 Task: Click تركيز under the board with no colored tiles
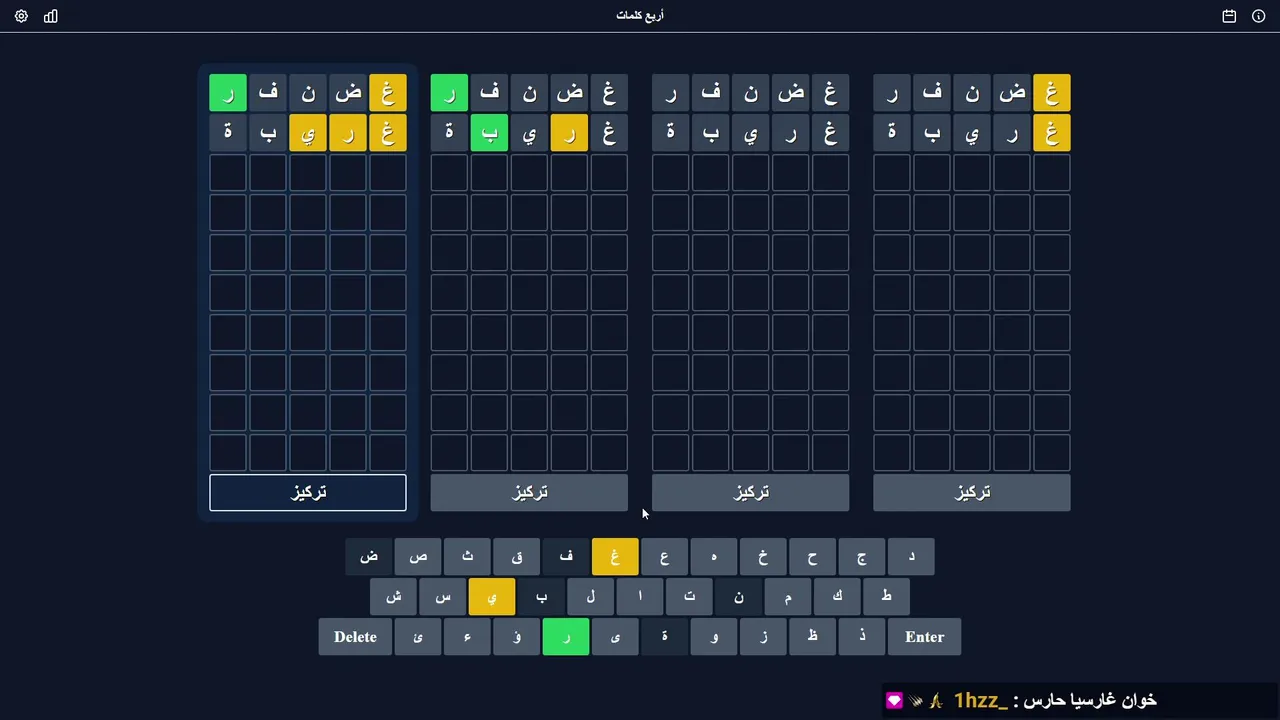[x=750, y=493]
